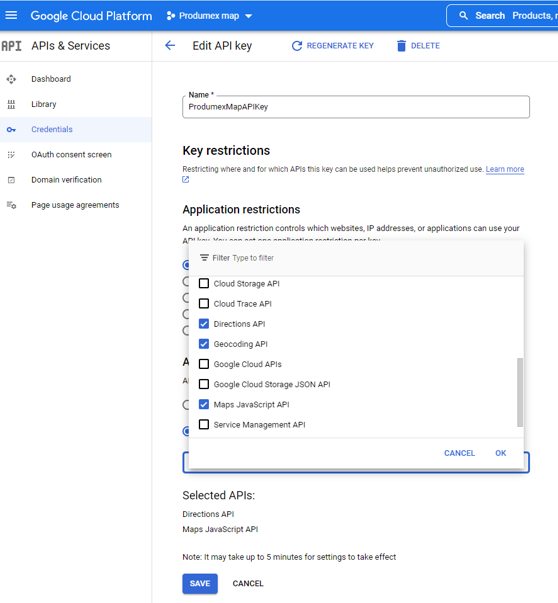Click CANCEL next to the SAVE button

248,583
